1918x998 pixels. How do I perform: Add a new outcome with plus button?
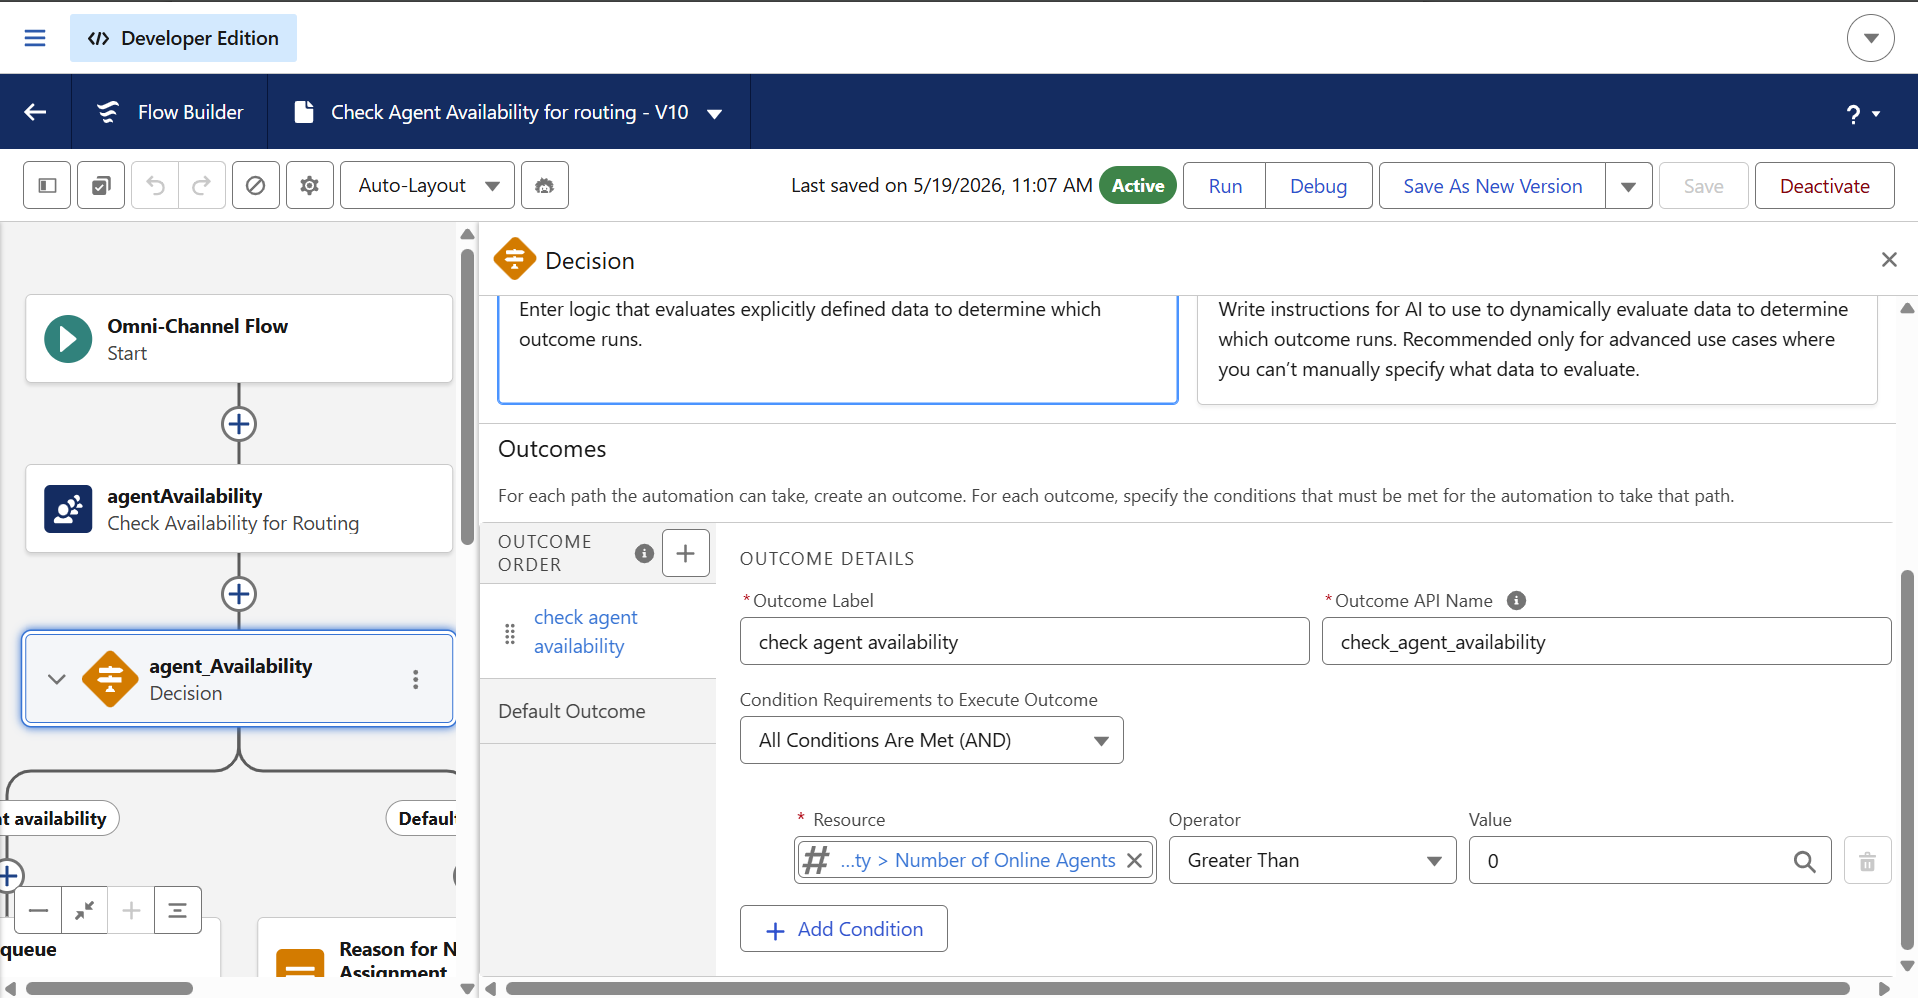tap(686, 553)
